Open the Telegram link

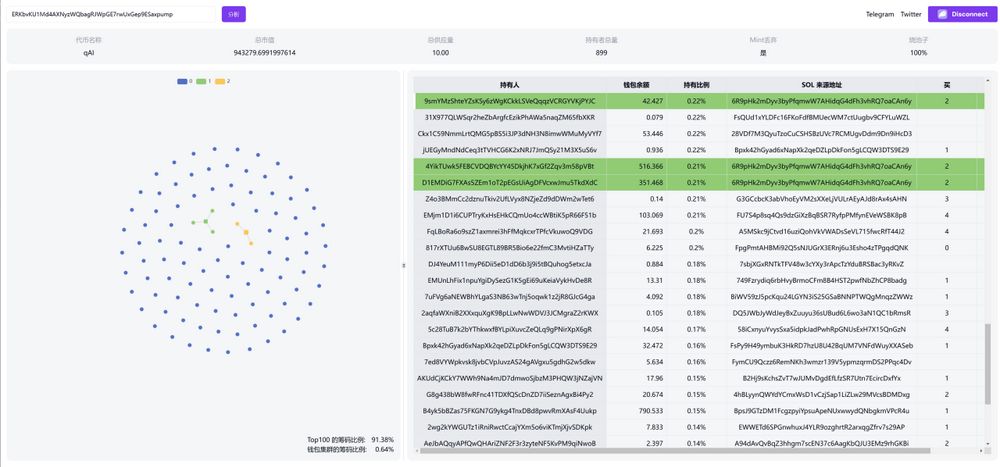(x=880, y=14)
